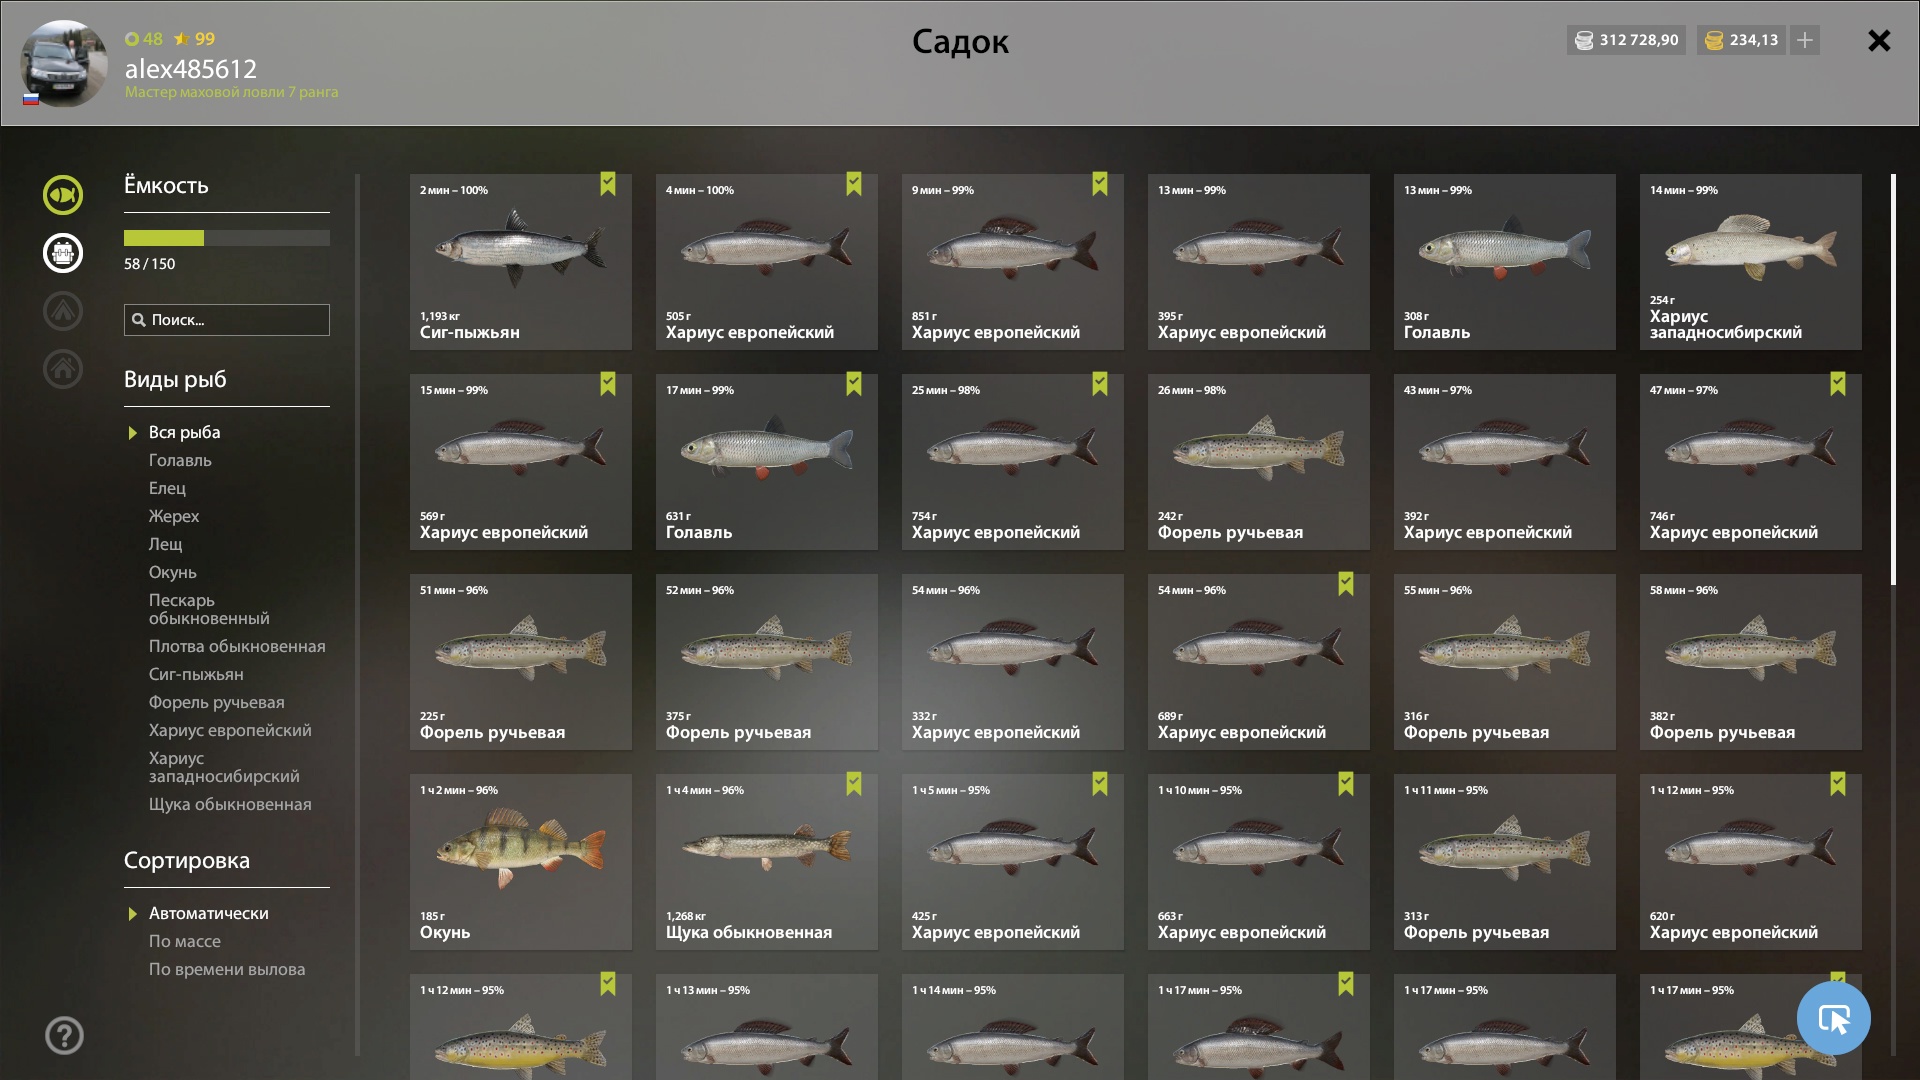Viewport: 1920px width, 1080px height.
Task: Show Вся рыба in list
Action: click(184, 432)
